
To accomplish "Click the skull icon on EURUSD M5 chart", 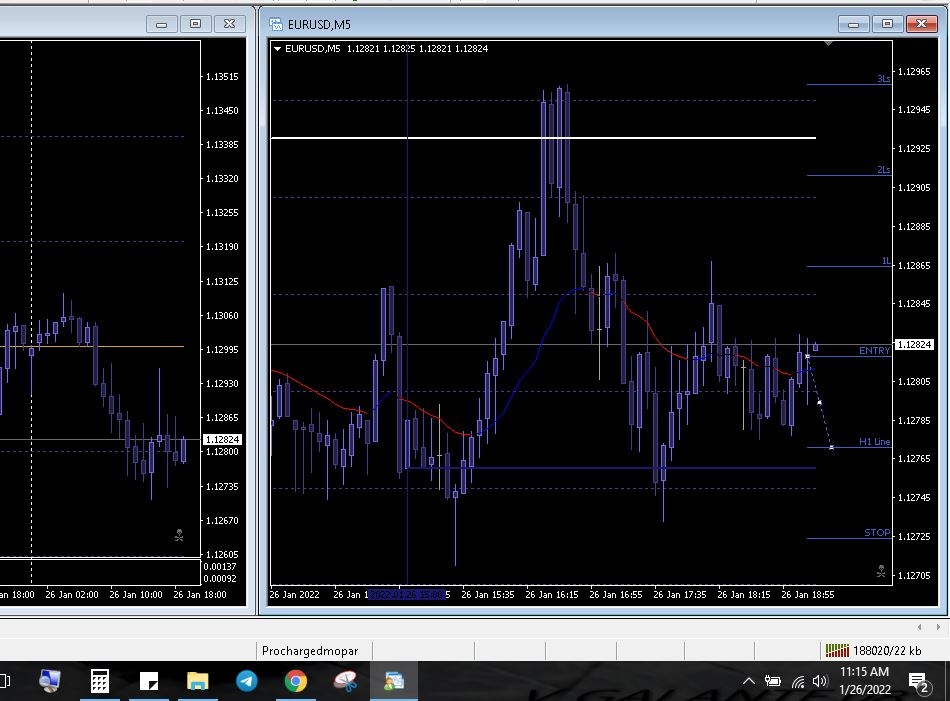I will [x=881, y=572].
